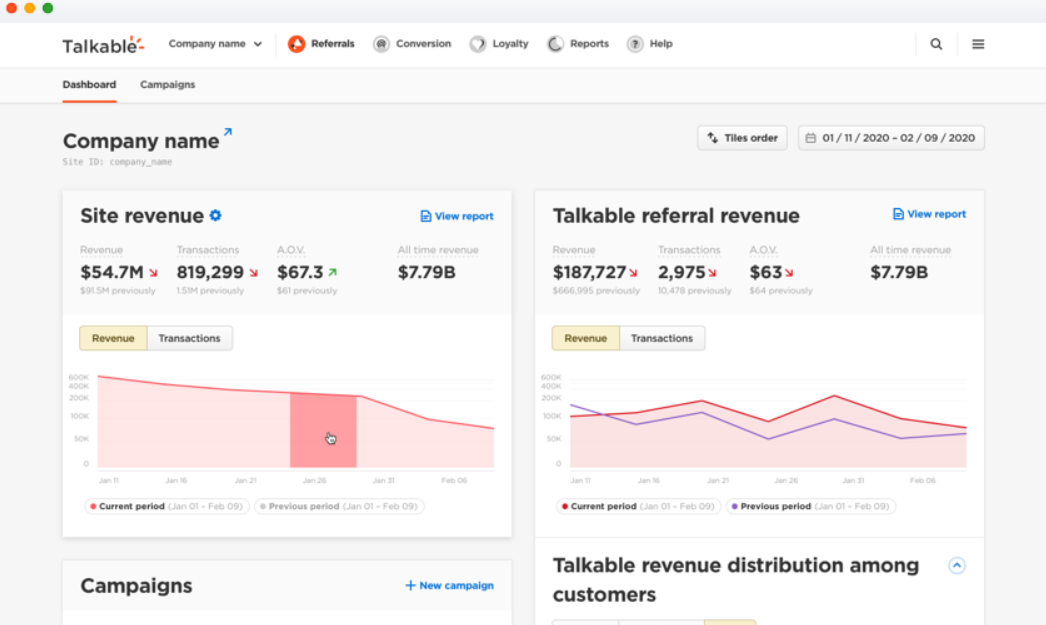
Task: Open the Referrals section
Action: (321, 44)
